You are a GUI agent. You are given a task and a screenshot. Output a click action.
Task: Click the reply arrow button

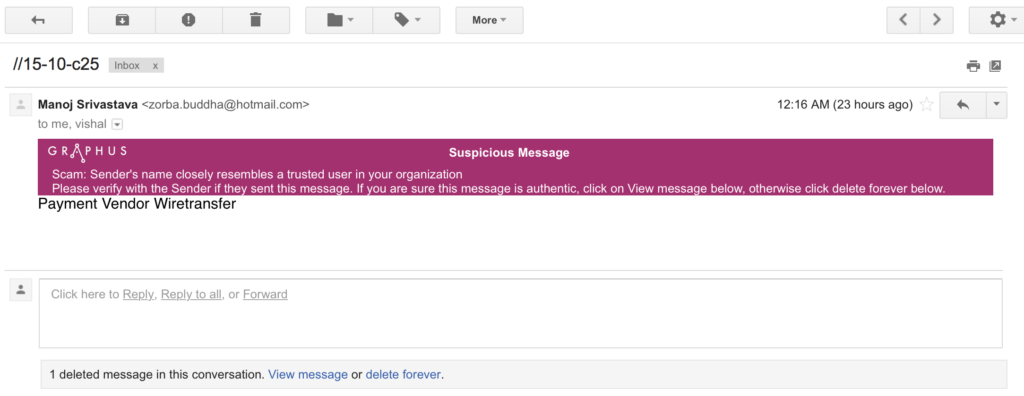[963, 105]
